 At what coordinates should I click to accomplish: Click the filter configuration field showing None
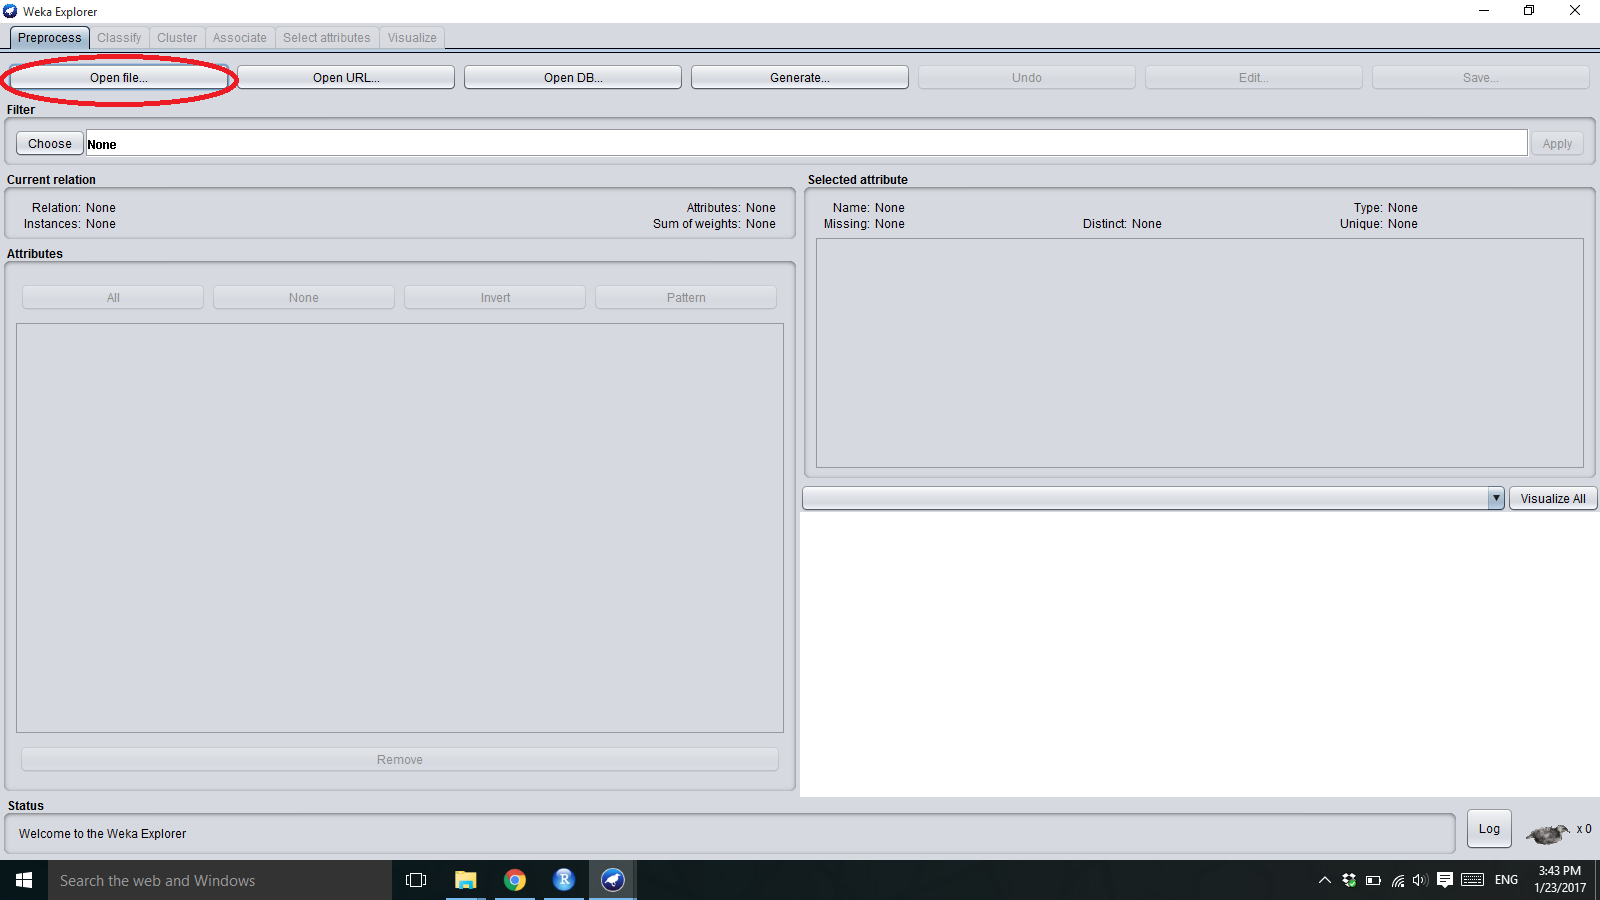point(806,143)
